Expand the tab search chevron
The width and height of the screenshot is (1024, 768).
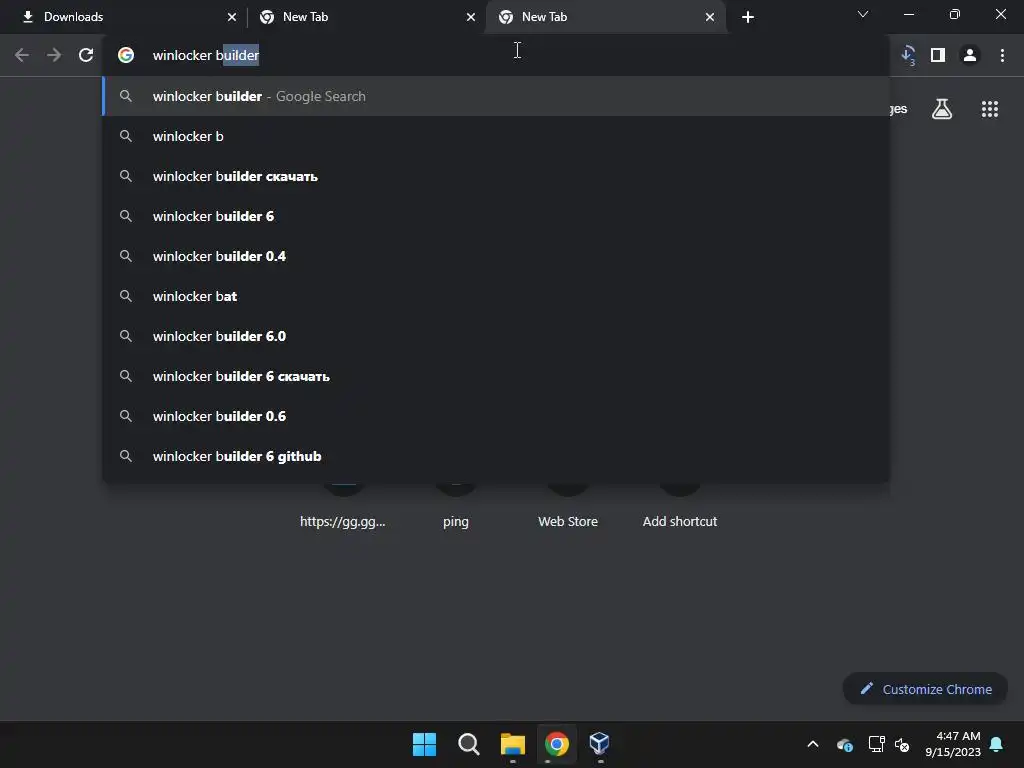(x=863, y=14)
